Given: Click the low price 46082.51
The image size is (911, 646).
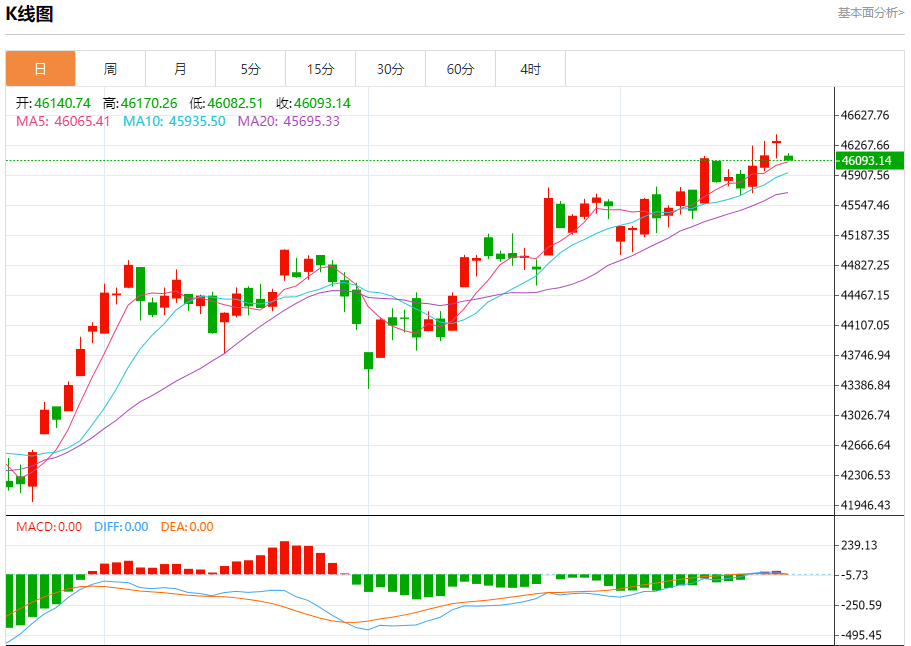Looking at the screenshot, I should [235, 103].
